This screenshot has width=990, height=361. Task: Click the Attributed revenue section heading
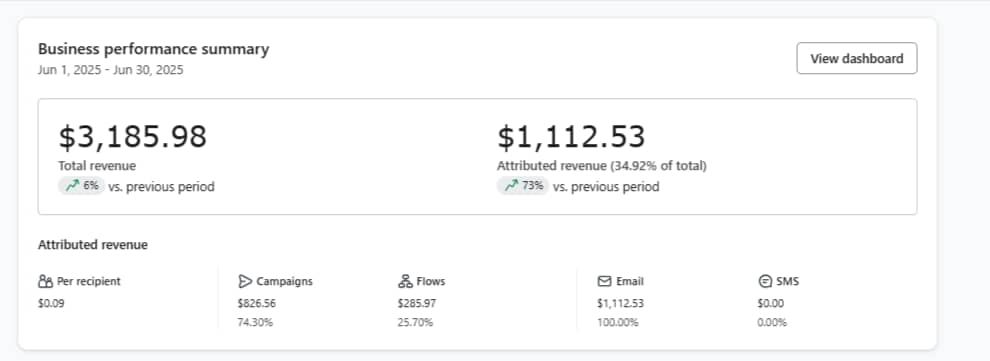tap(93, 245)
